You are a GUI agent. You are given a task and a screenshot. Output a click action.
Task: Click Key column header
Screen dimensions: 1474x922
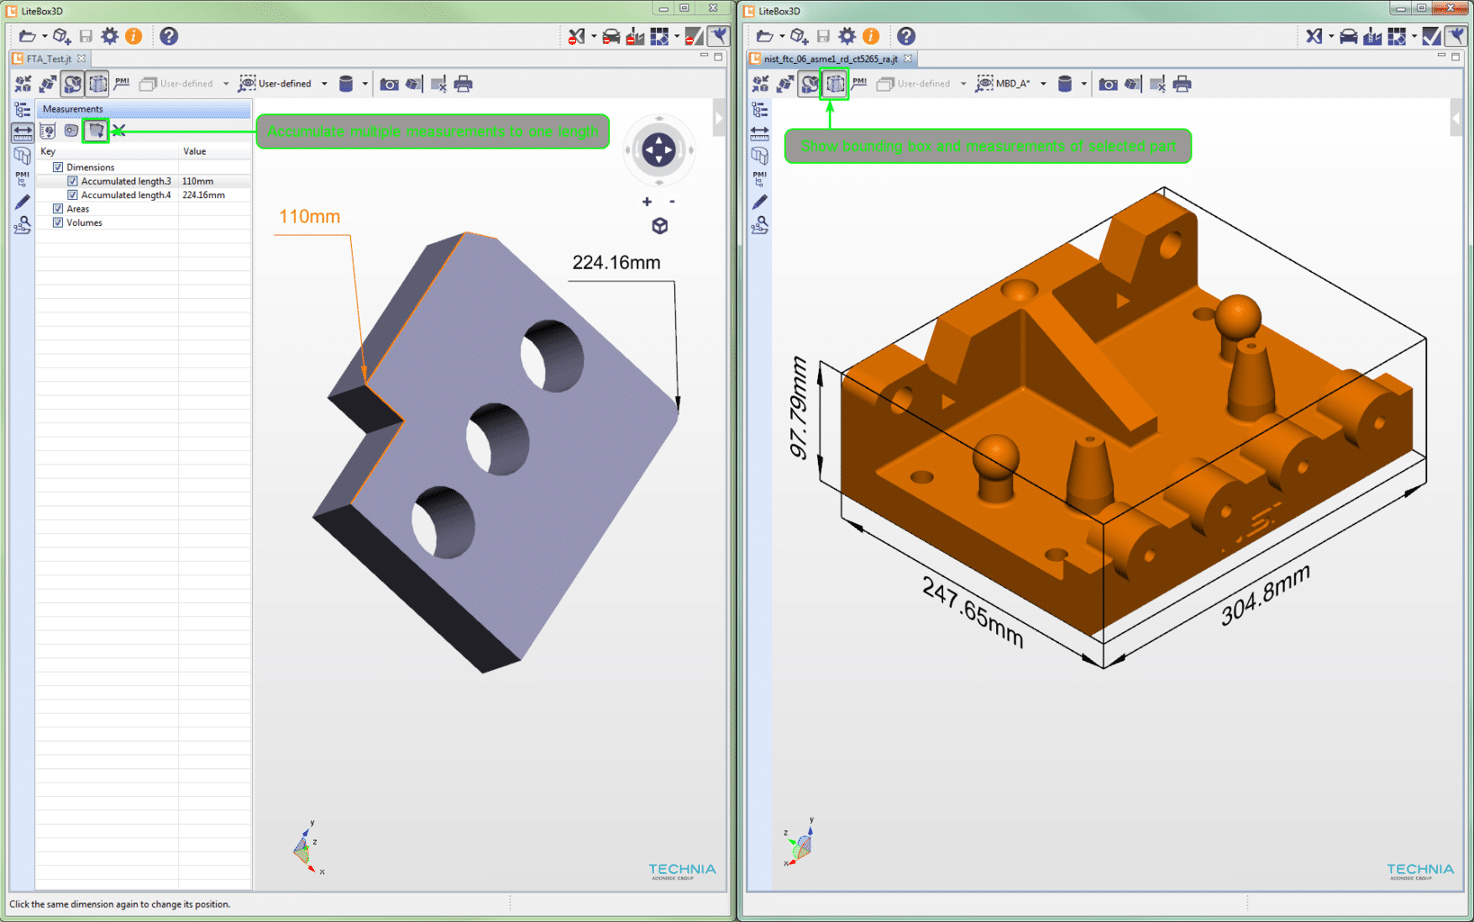click(108, 151)
